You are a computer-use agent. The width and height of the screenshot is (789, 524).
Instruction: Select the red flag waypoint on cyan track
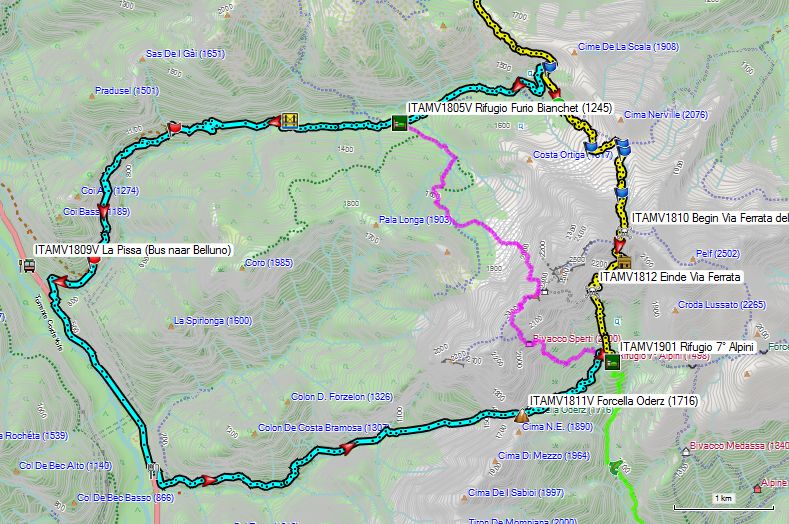174,128
